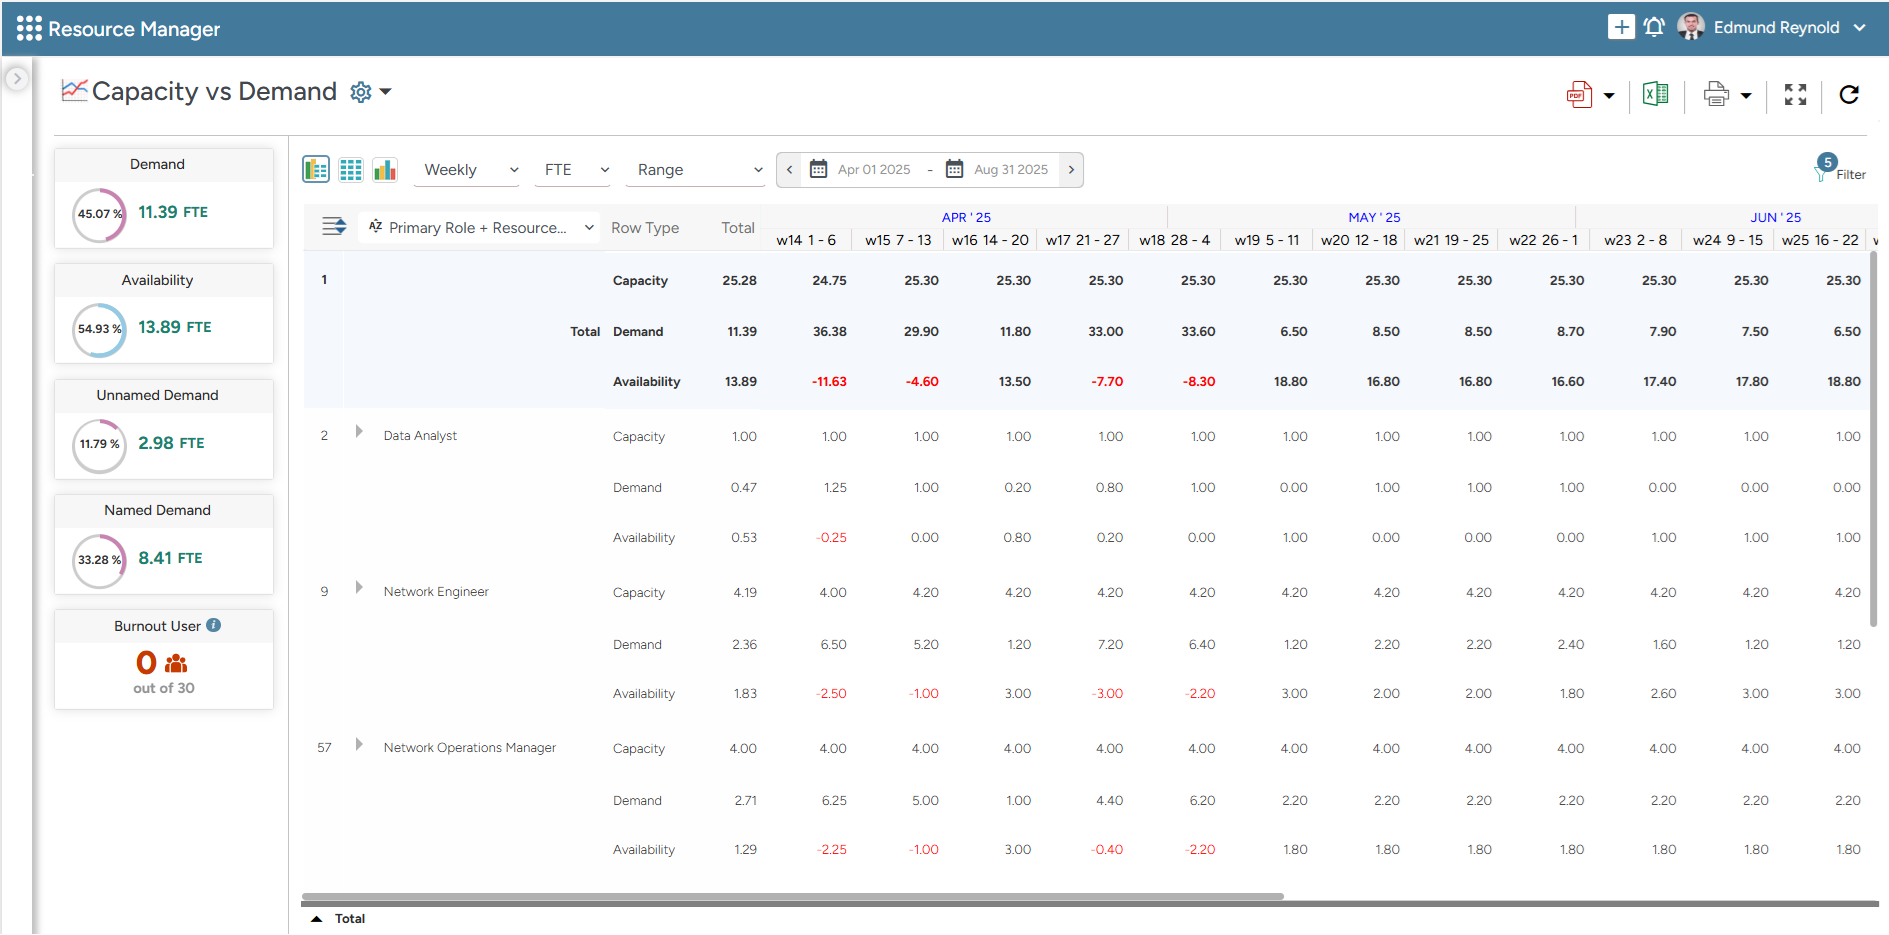This screenshot has height=935, width=1889.
Task: Go to the next date range
Action: point(1071,170)
